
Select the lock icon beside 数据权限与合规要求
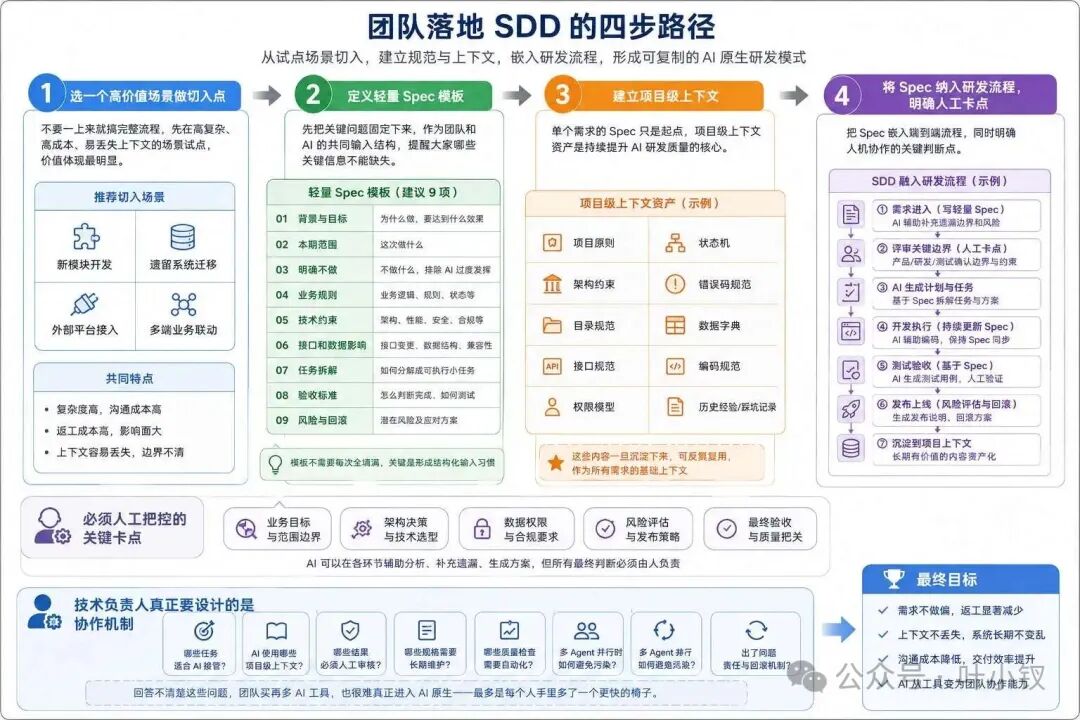[x=482, y=529]
